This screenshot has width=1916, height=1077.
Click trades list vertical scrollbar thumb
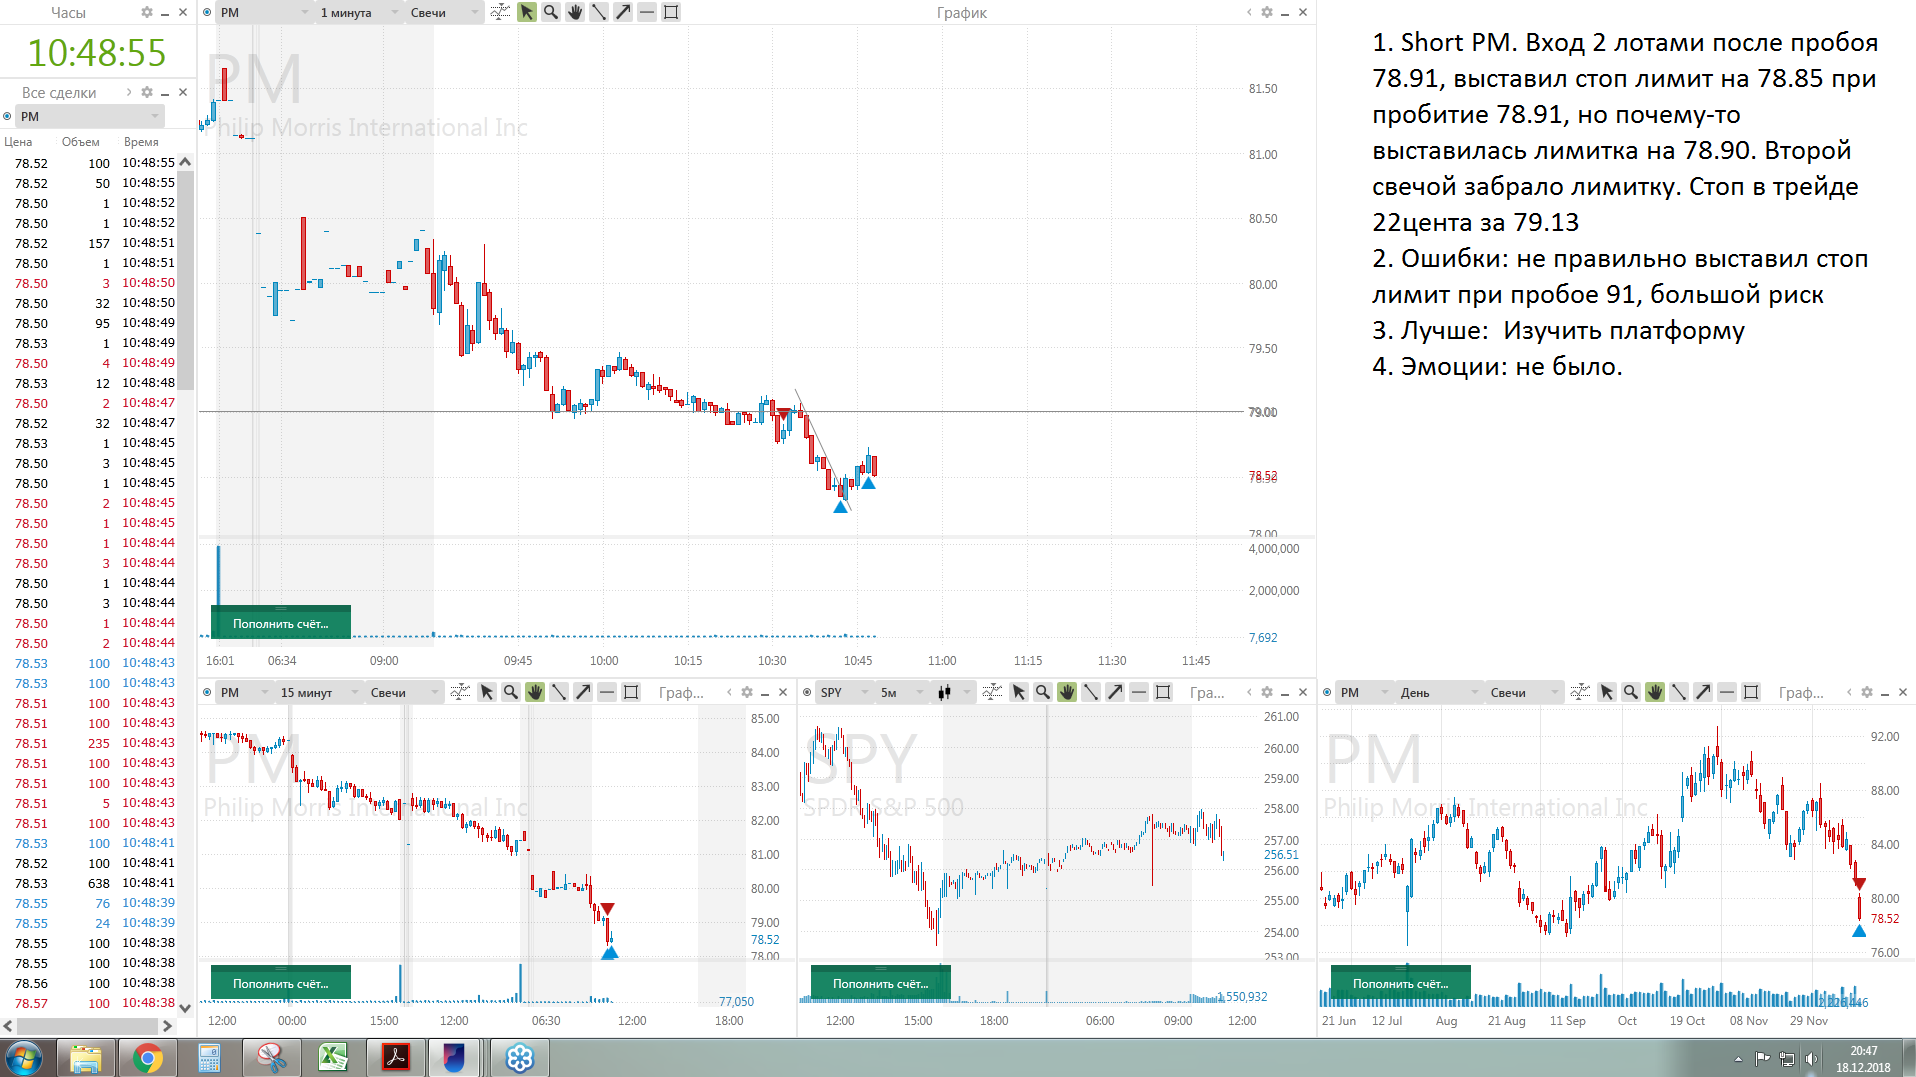(185, 280)
